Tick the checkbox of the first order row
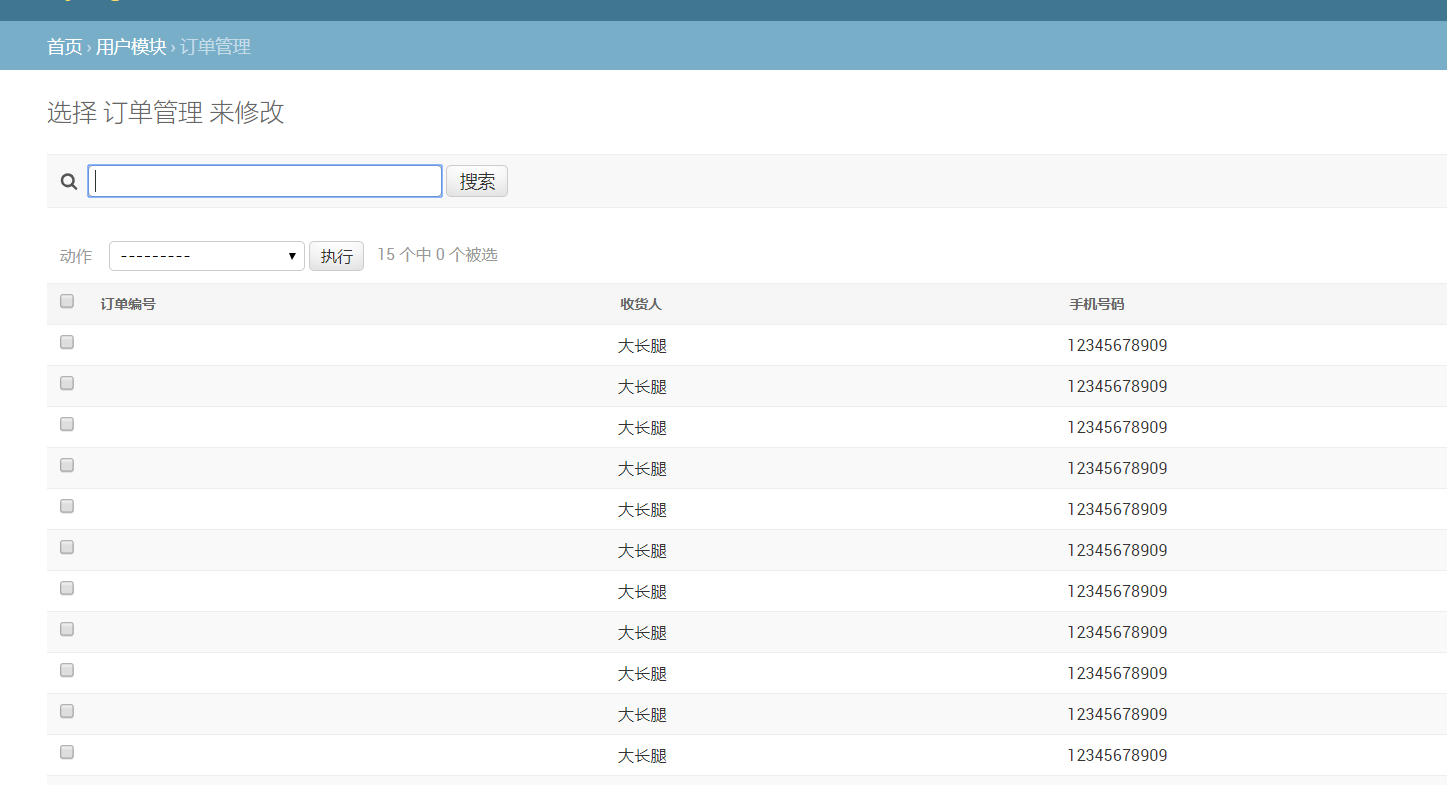This screenshot has height=785, width=1447. (67, 342)
